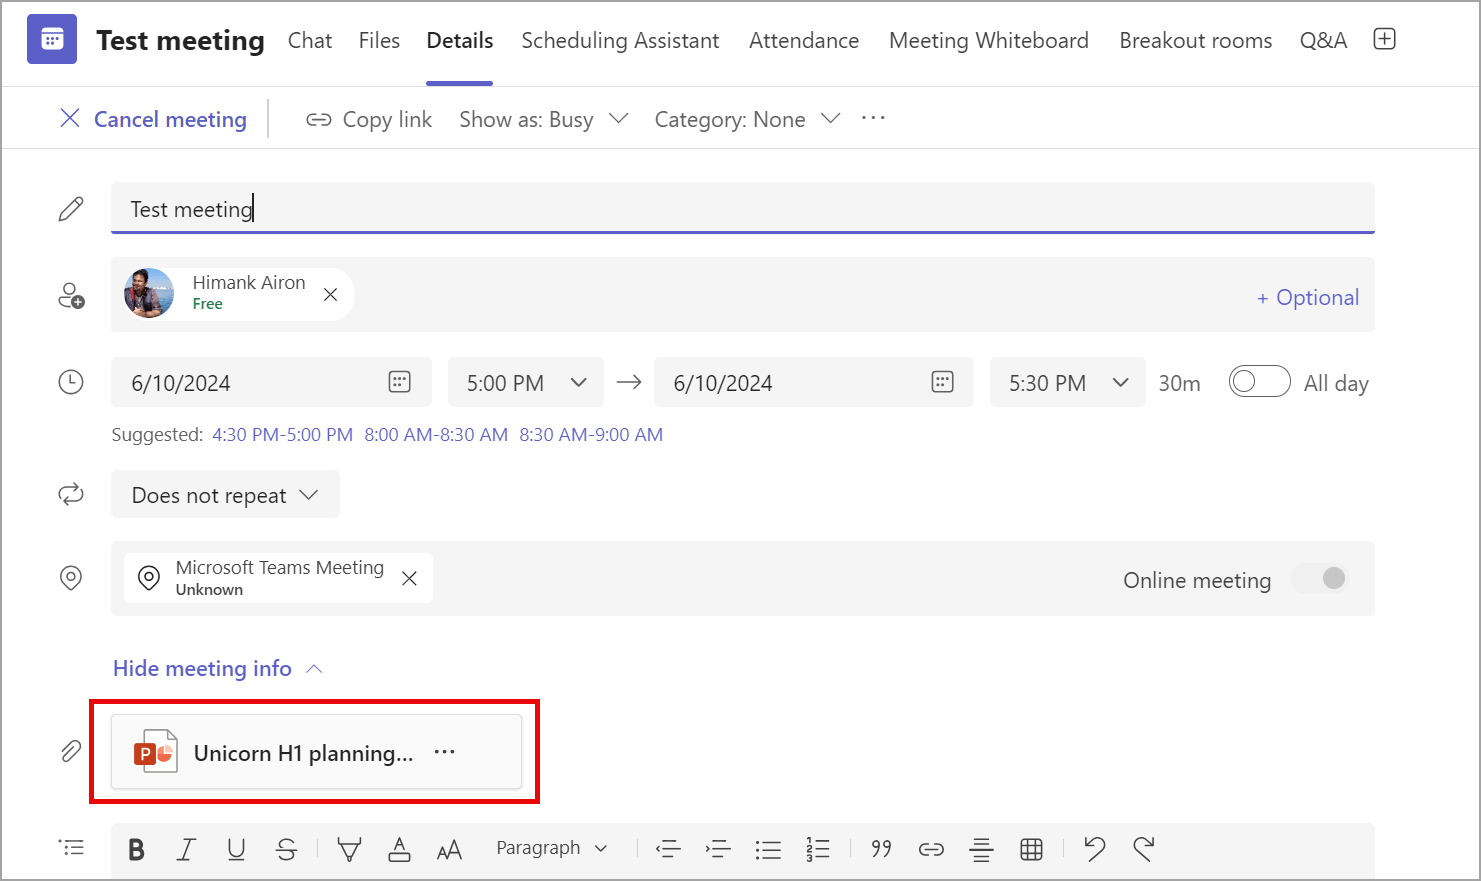Switch to the Breakout rooms tab
This screenshot has width=1481, height=881.
(1196, 40)
